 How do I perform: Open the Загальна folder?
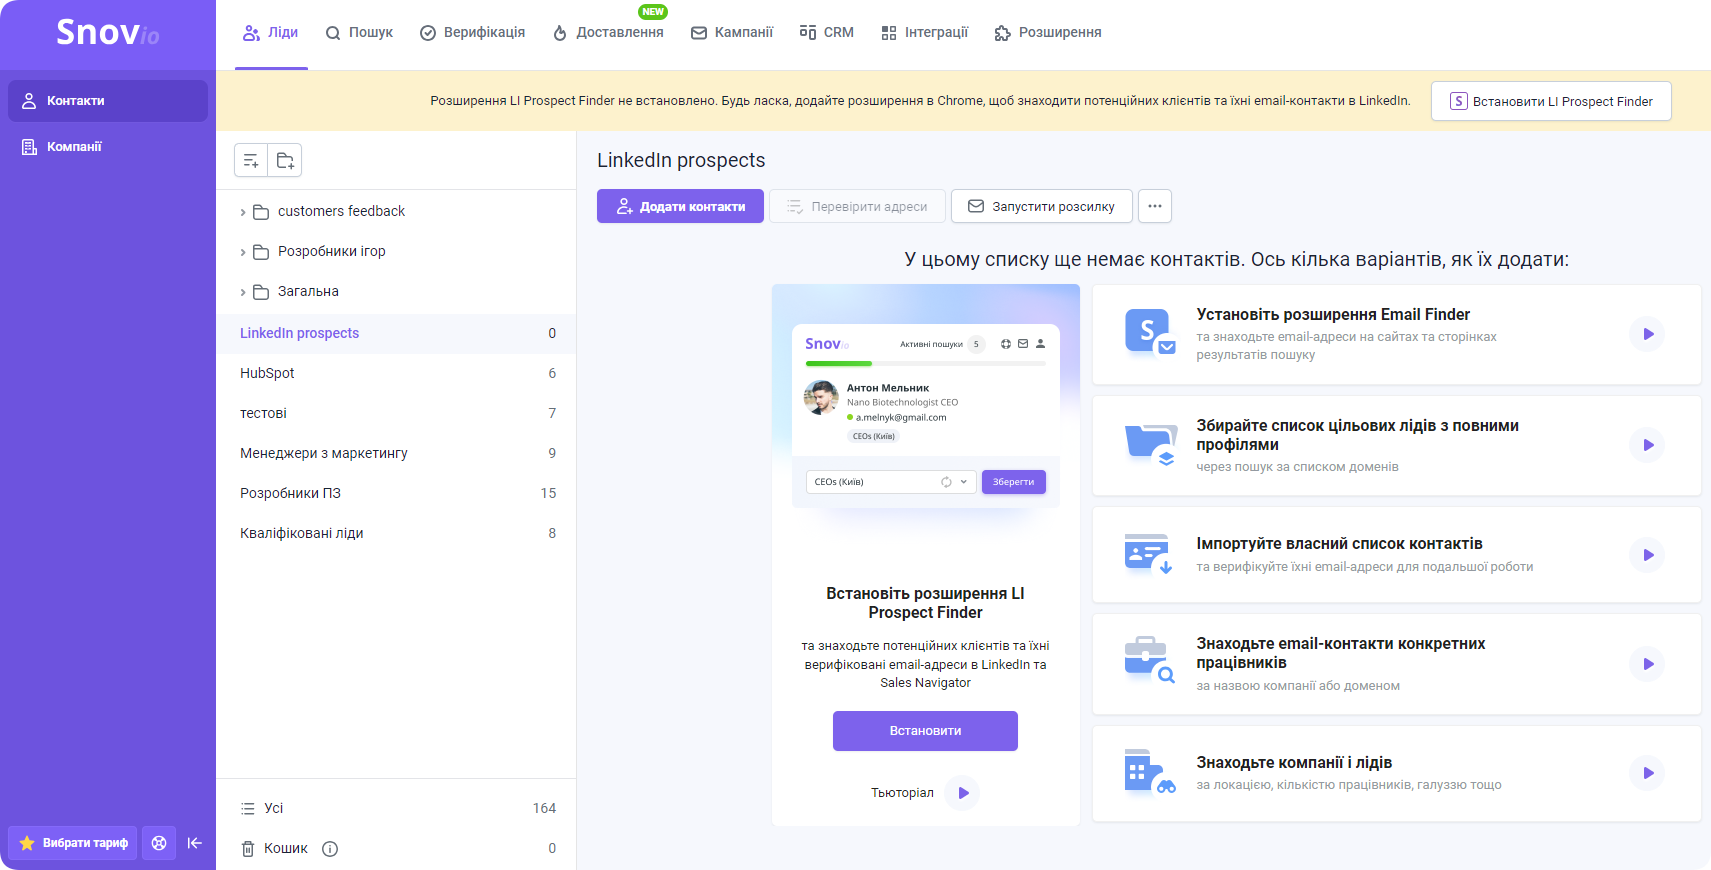tap(308, 291)
